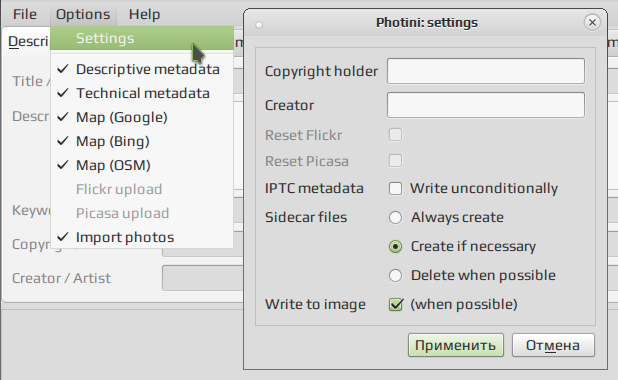The image size is (618, 380).
Task: Select Create if necessary radio option
Action: click(x=395, y=246)
